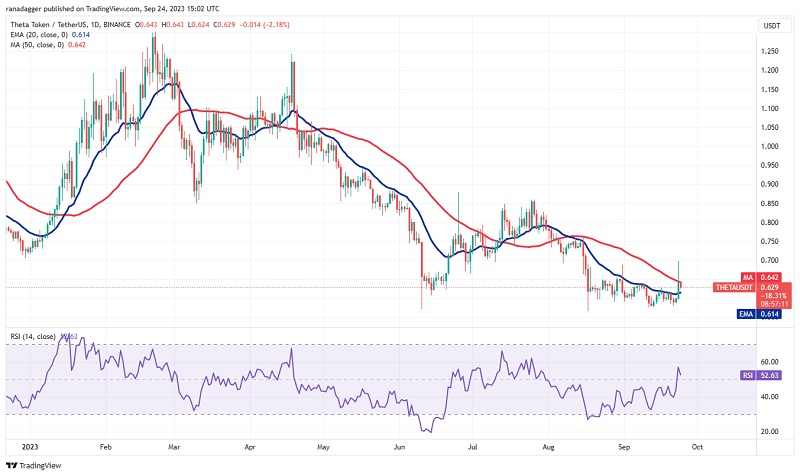This screenshot has width=800, height=476.
Task: Click the blue EMA 0.614 price tag
Action: tap(759, 314)
